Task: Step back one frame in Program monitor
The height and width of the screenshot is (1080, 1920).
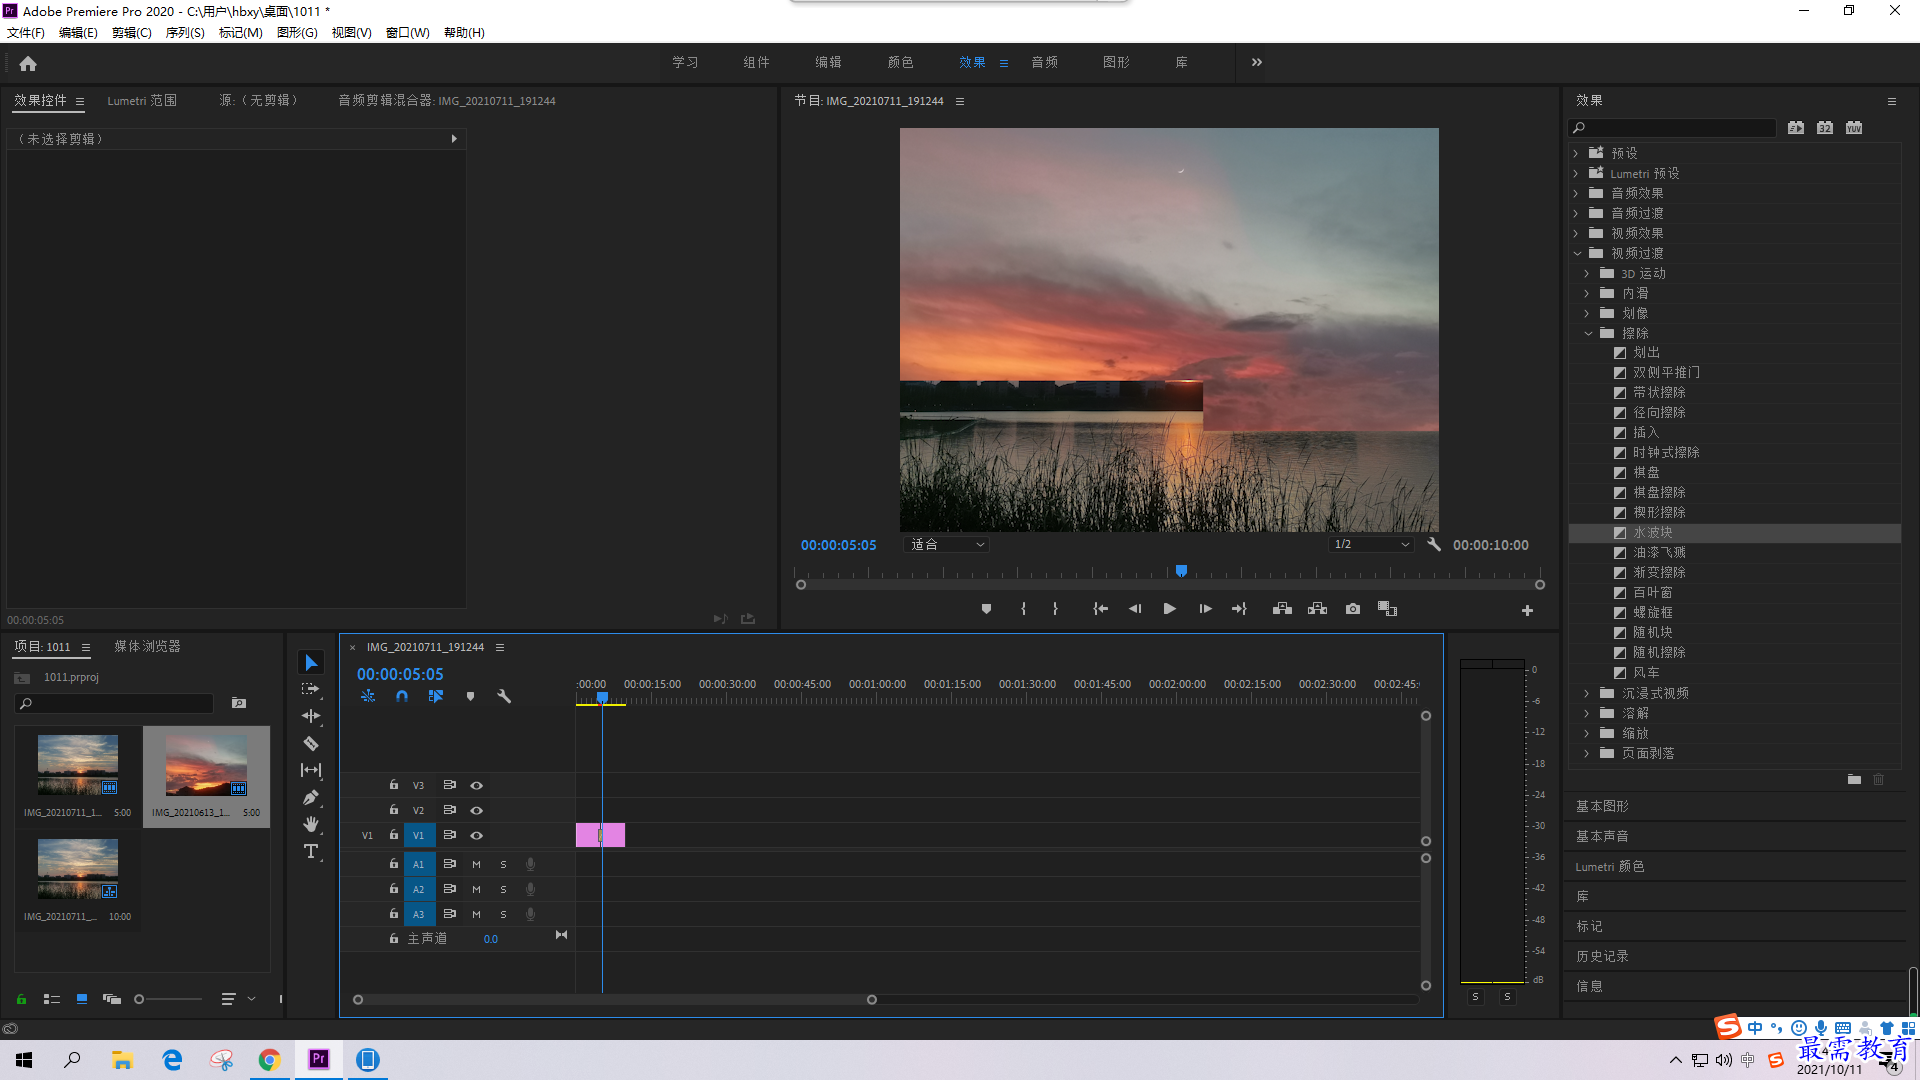Action: coord(1135,609)
